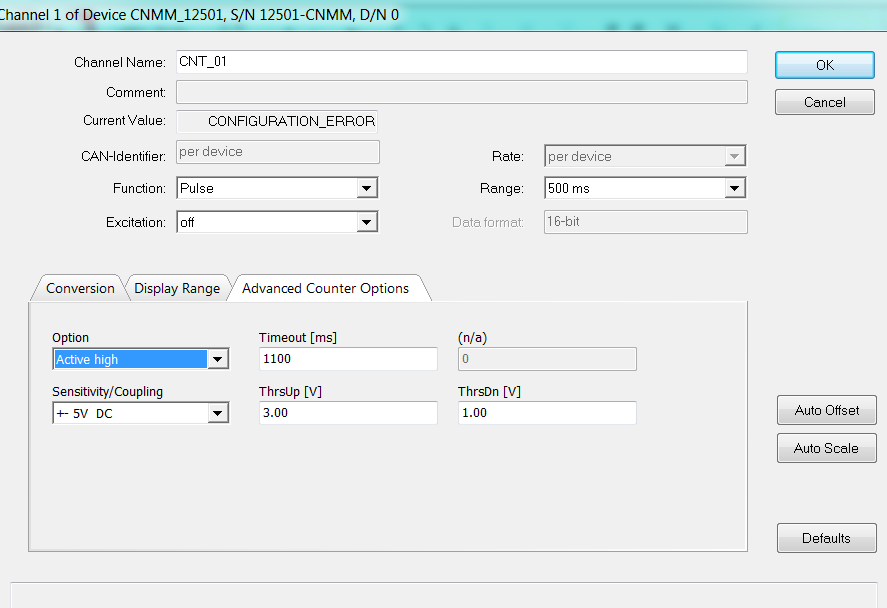Open the Range dropdown showing 500 ms

click(x=645, y=188)
